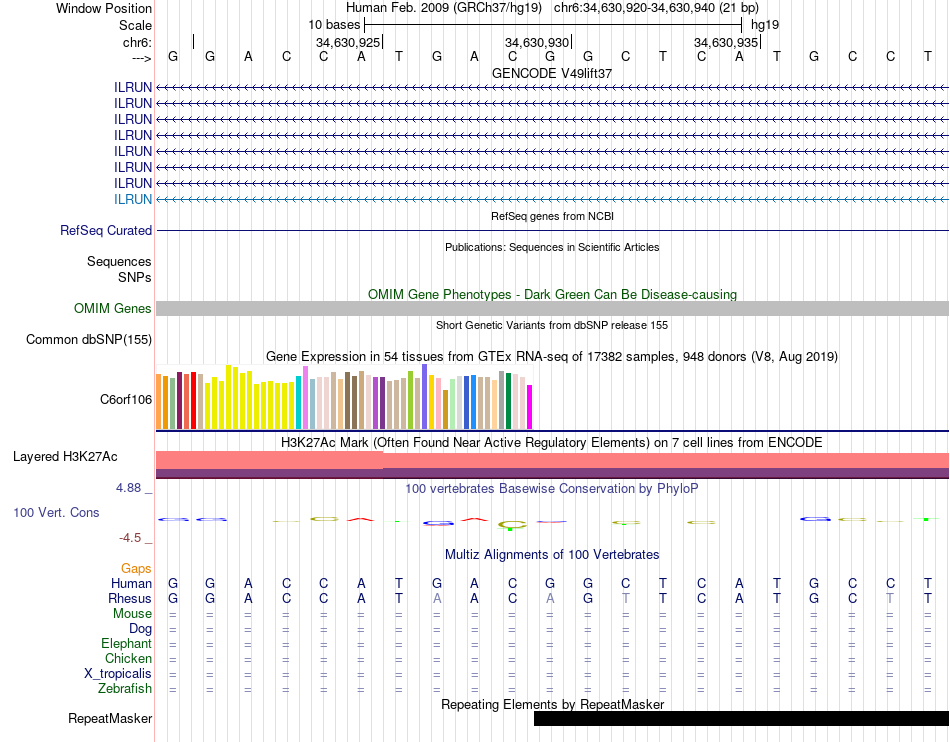Click the RefSeq Curated track label
This screenshot has width=950, height=742.
coord(106,231)
